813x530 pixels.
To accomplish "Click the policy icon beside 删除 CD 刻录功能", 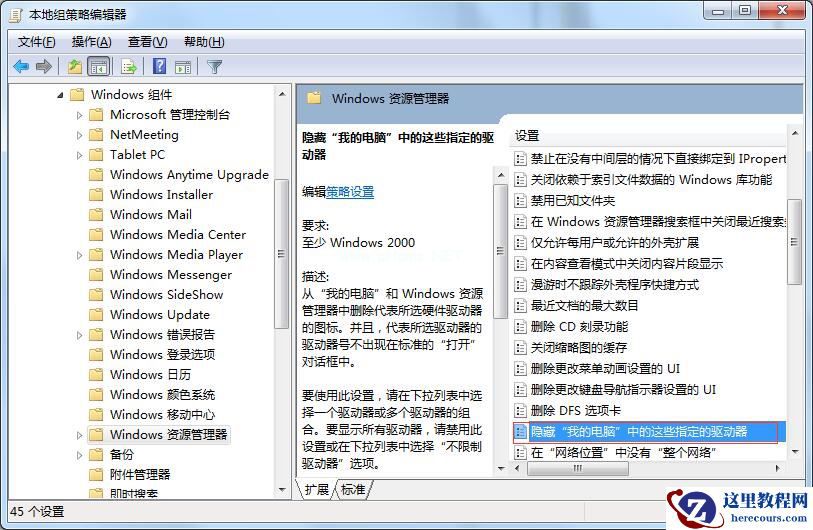I will (520, 327).
